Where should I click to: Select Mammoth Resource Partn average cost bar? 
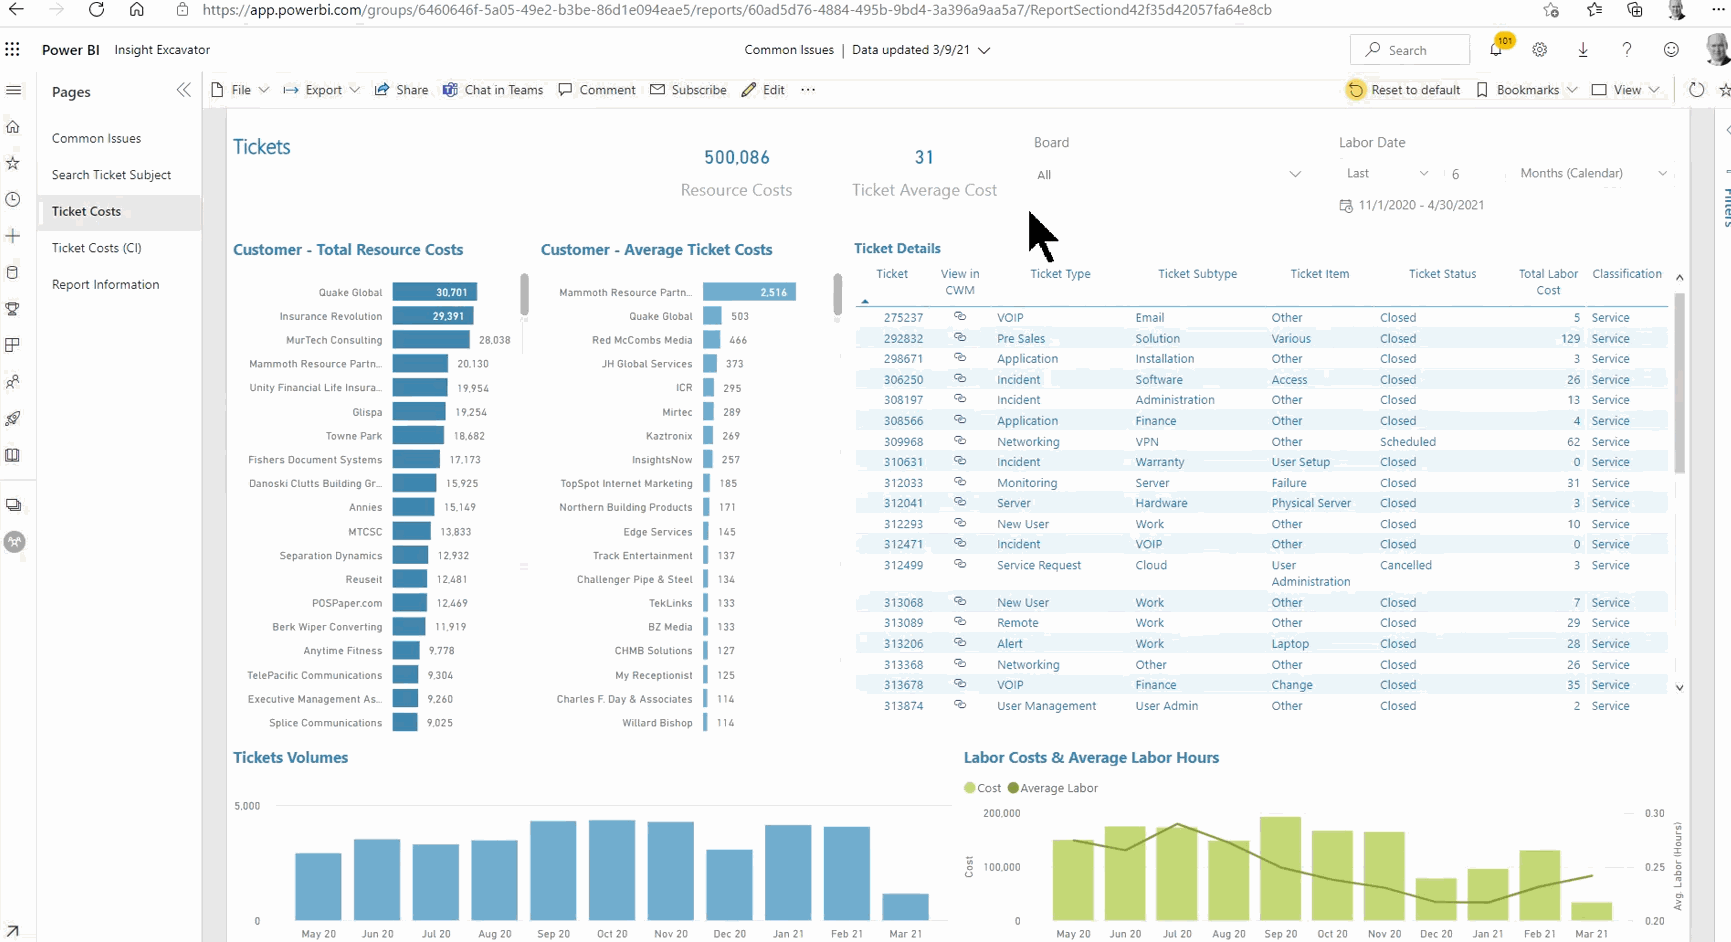(x=749, y=292)
